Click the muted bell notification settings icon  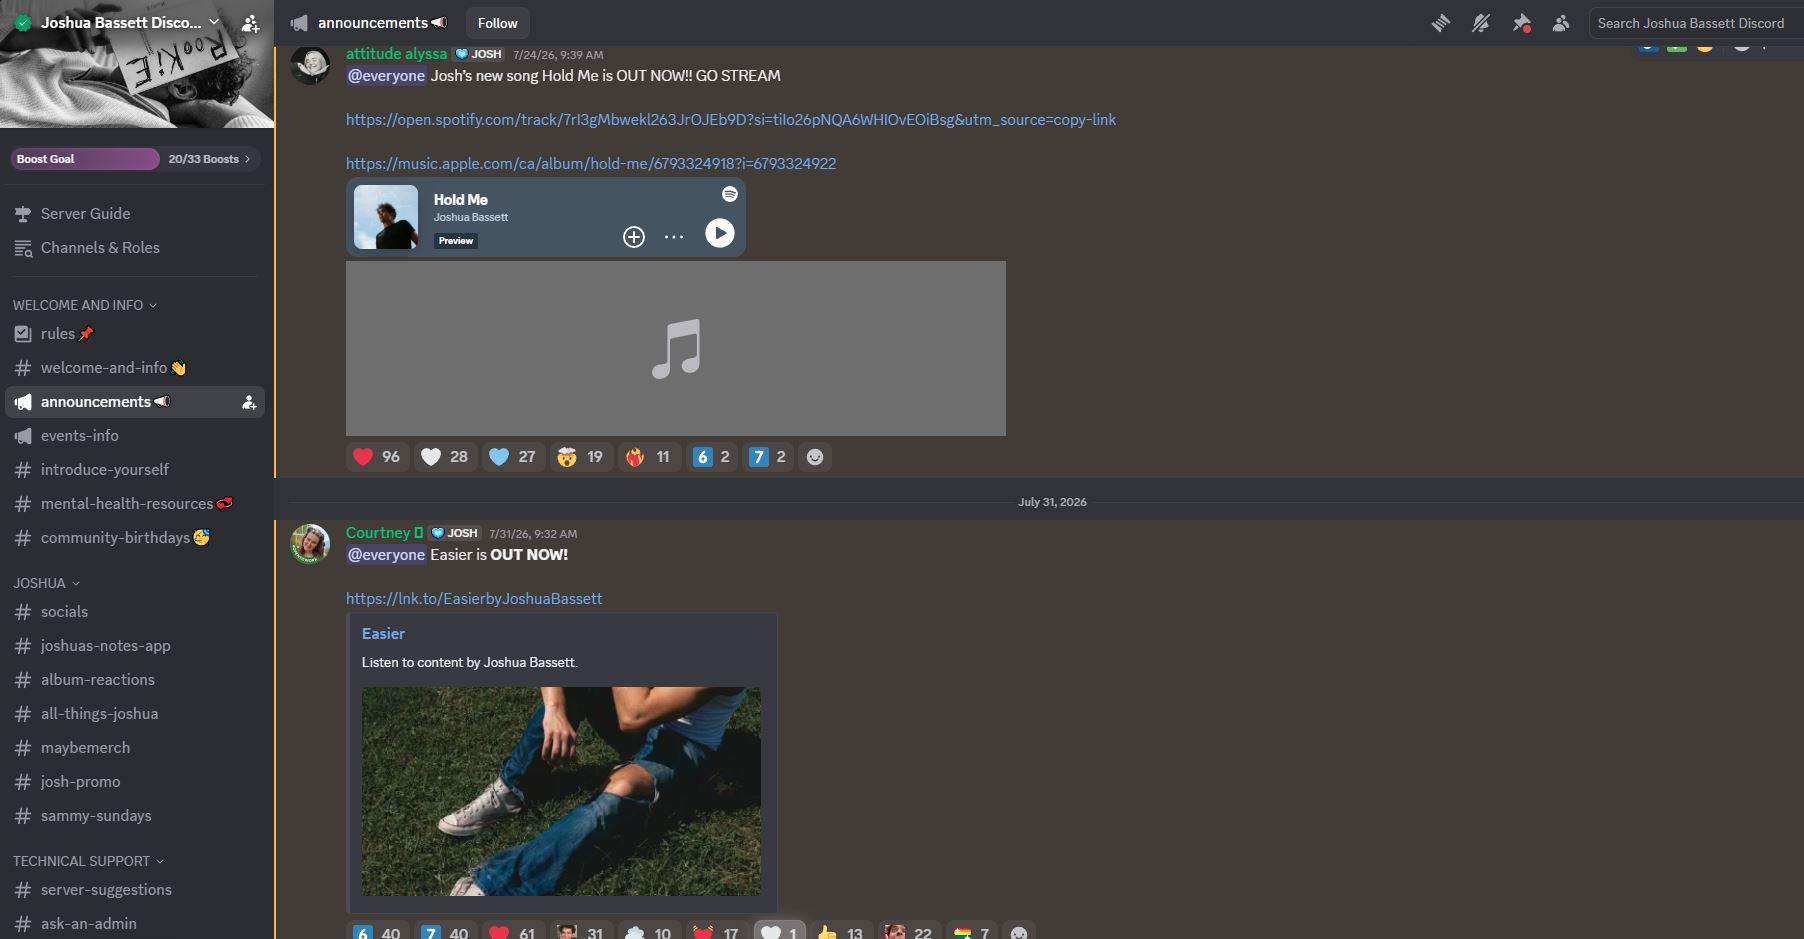click(1481, 23)
